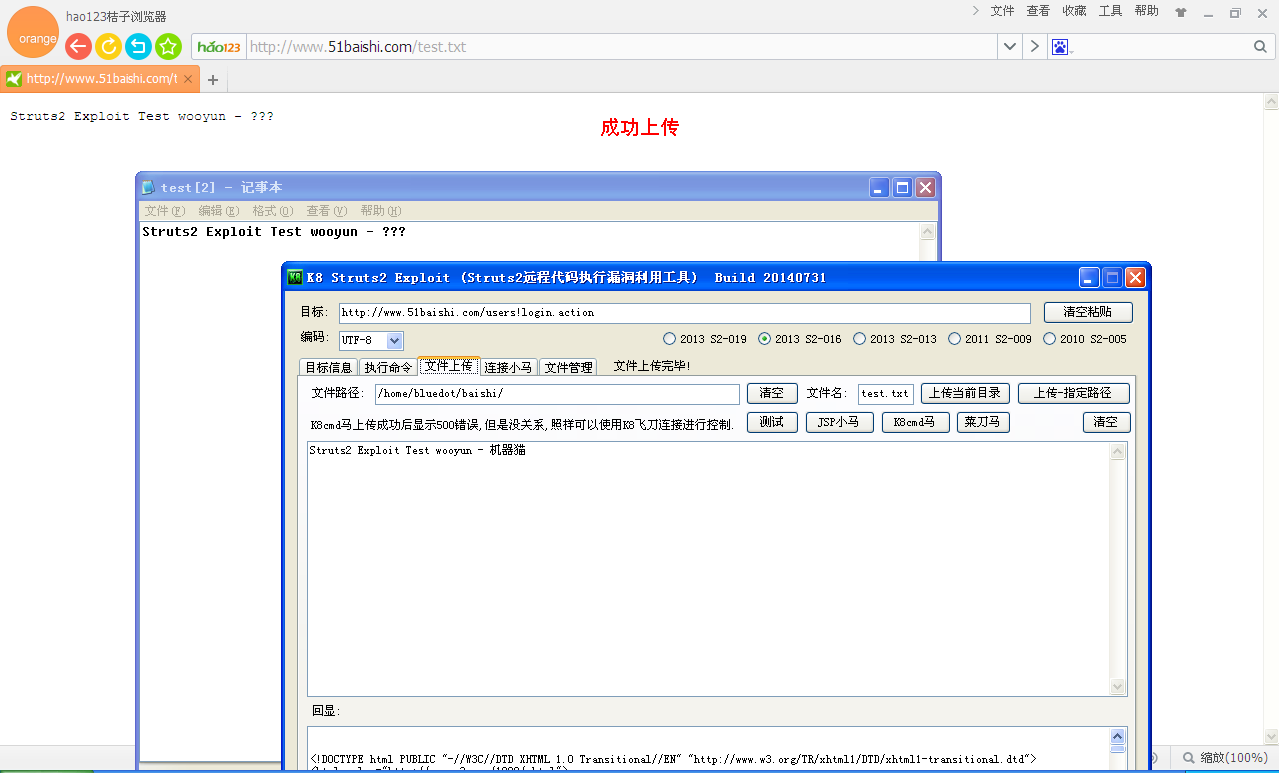1279x773 pixels.
Task: Click the hao123 logo in address bar
Action: 219,47
